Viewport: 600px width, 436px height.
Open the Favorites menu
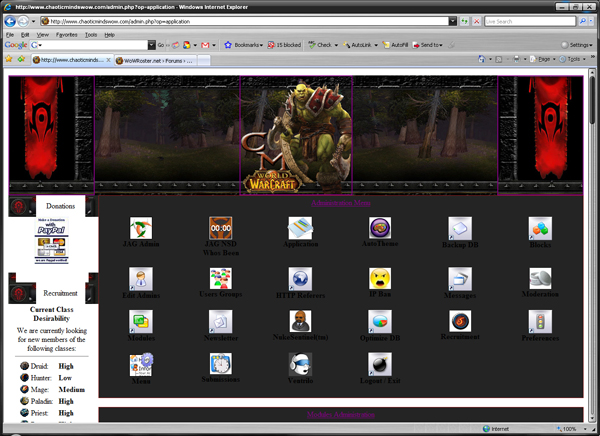coord(67,34)
